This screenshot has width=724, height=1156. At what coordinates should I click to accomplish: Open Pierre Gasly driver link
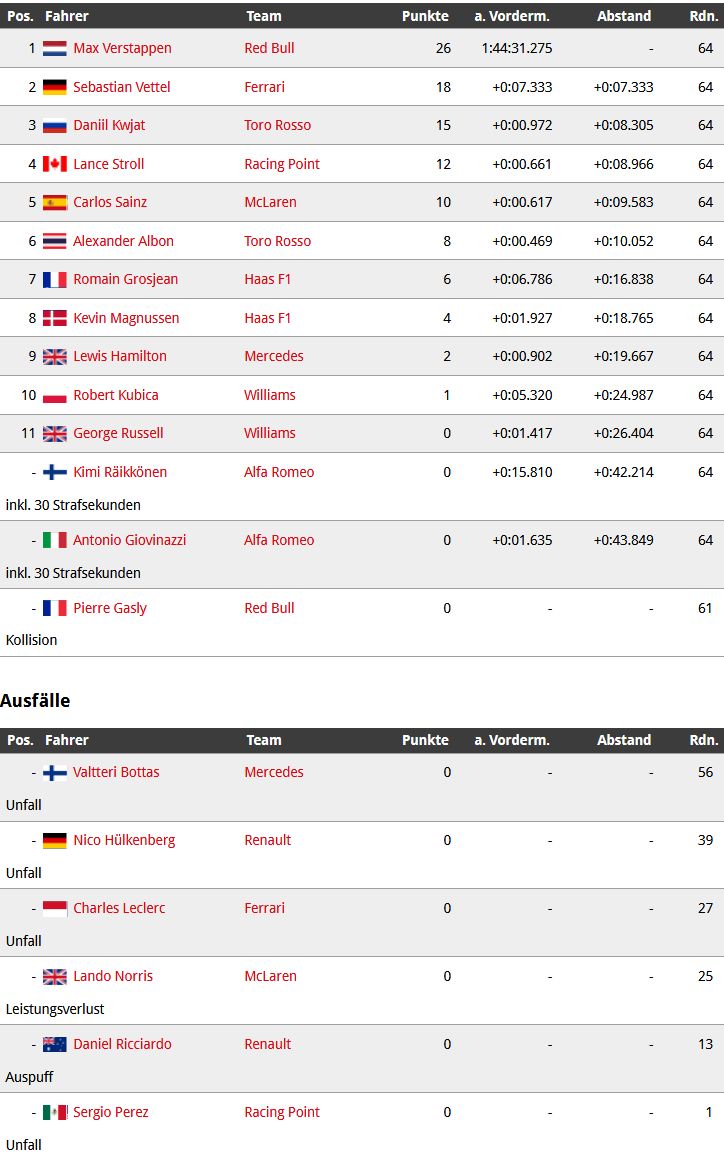tap(110, 608)
